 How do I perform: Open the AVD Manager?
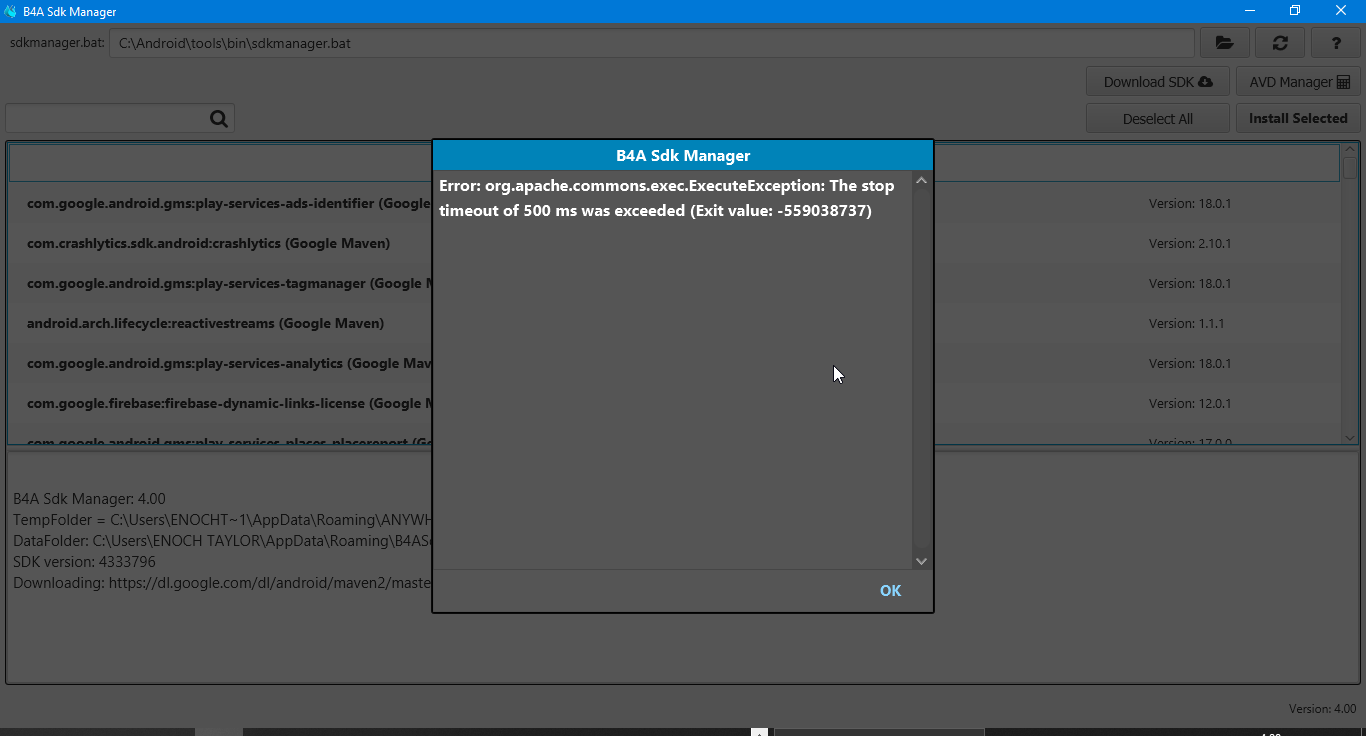click(x=1299, y=82)
